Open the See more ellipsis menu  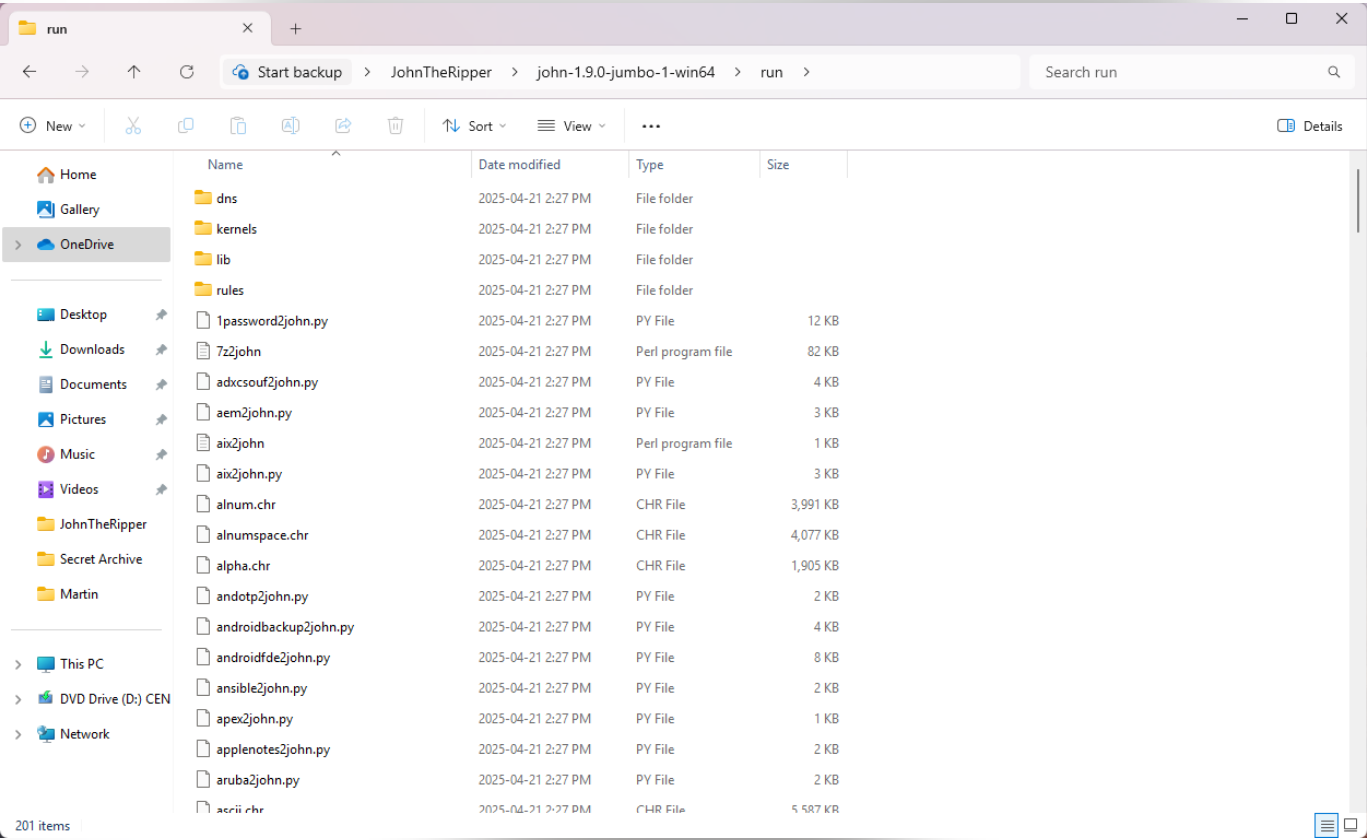pos(651,126)
